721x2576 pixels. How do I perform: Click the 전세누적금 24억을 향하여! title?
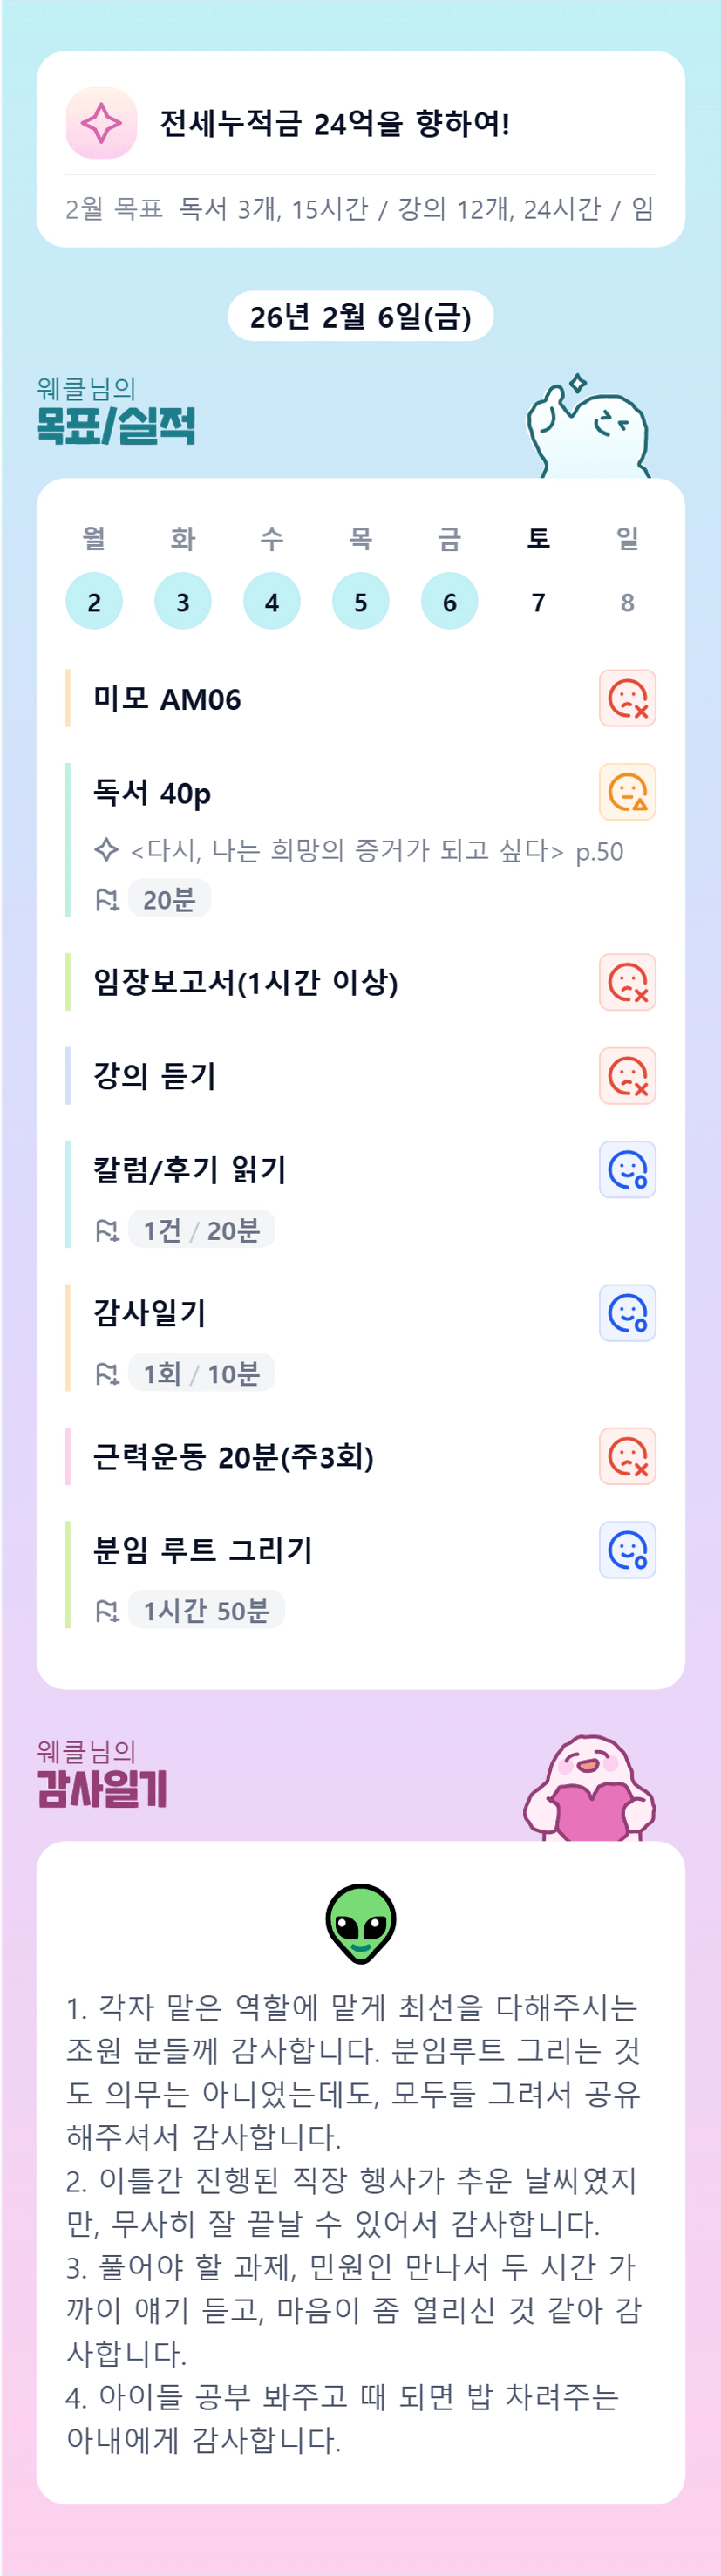click(x=335, y=124)
